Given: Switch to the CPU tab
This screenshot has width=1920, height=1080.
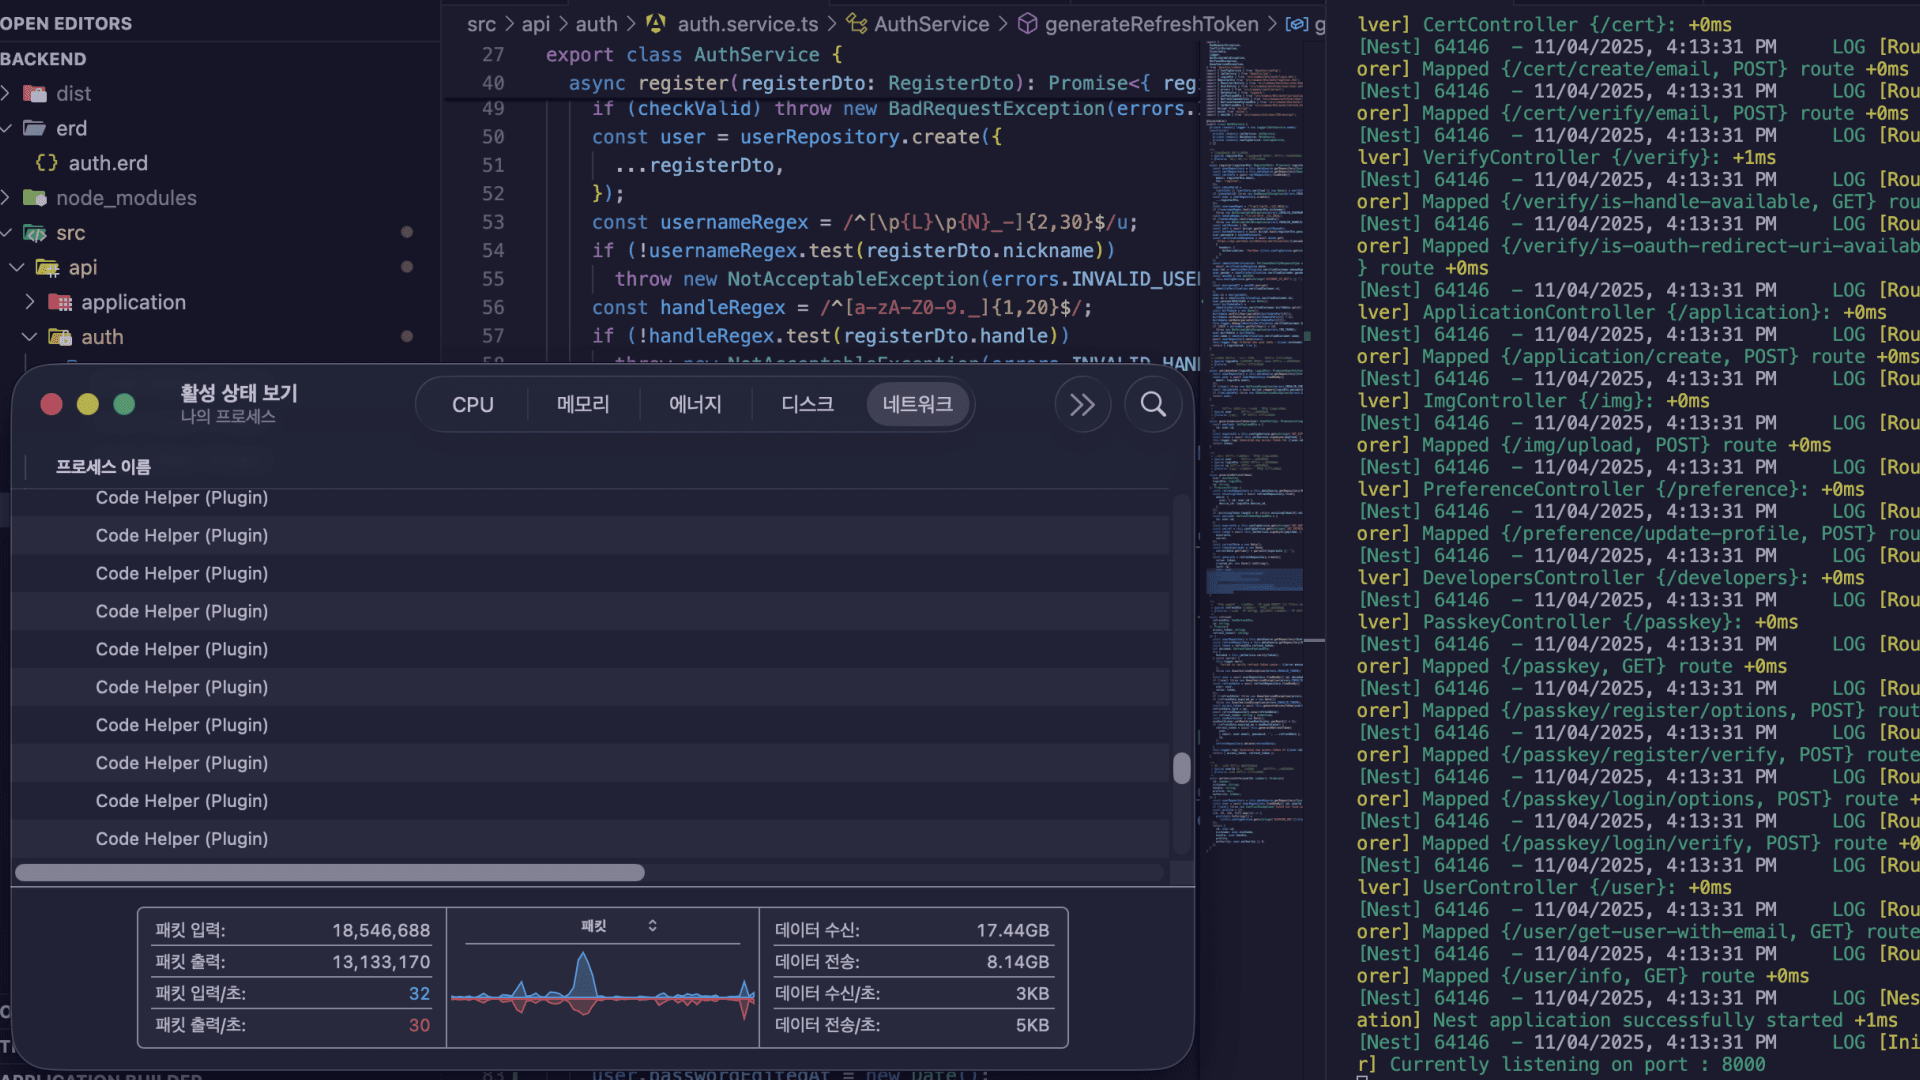Looking at the screenshot, I should [x=472, y=404].
